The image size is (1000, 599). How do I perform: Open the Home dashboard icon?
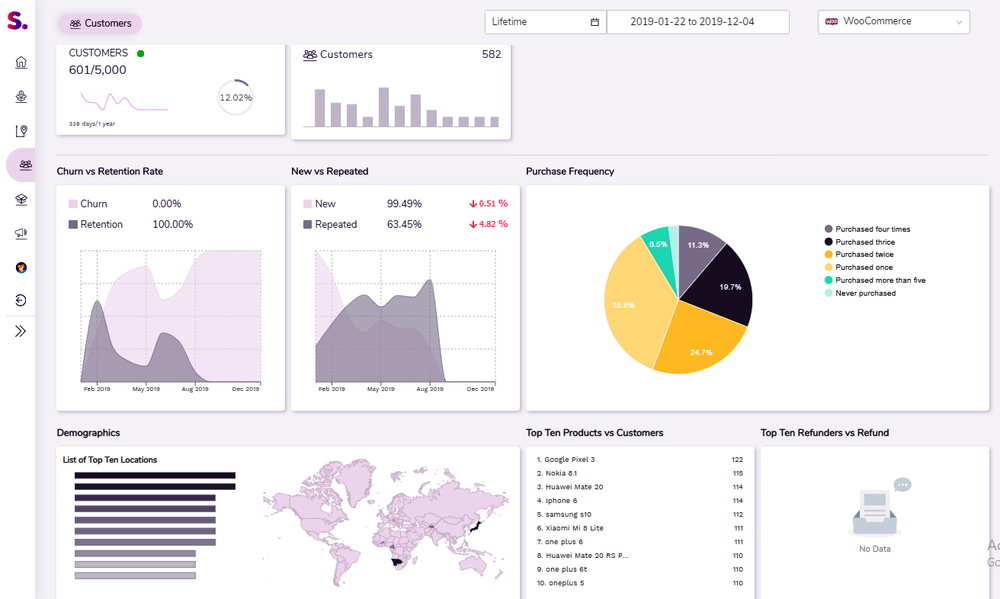tap(20, 62)
